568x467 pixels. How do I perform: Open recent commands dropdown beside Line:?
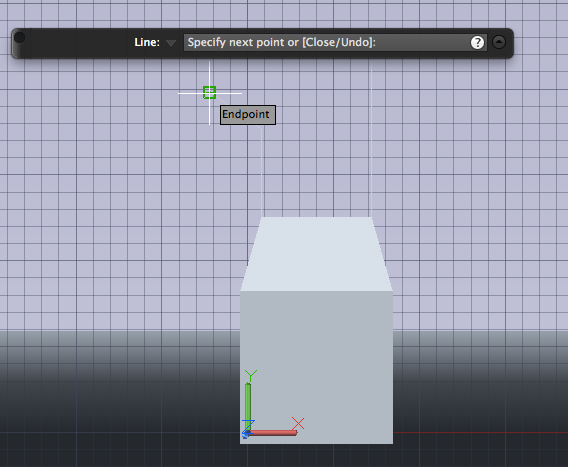(x=171, y=43)
